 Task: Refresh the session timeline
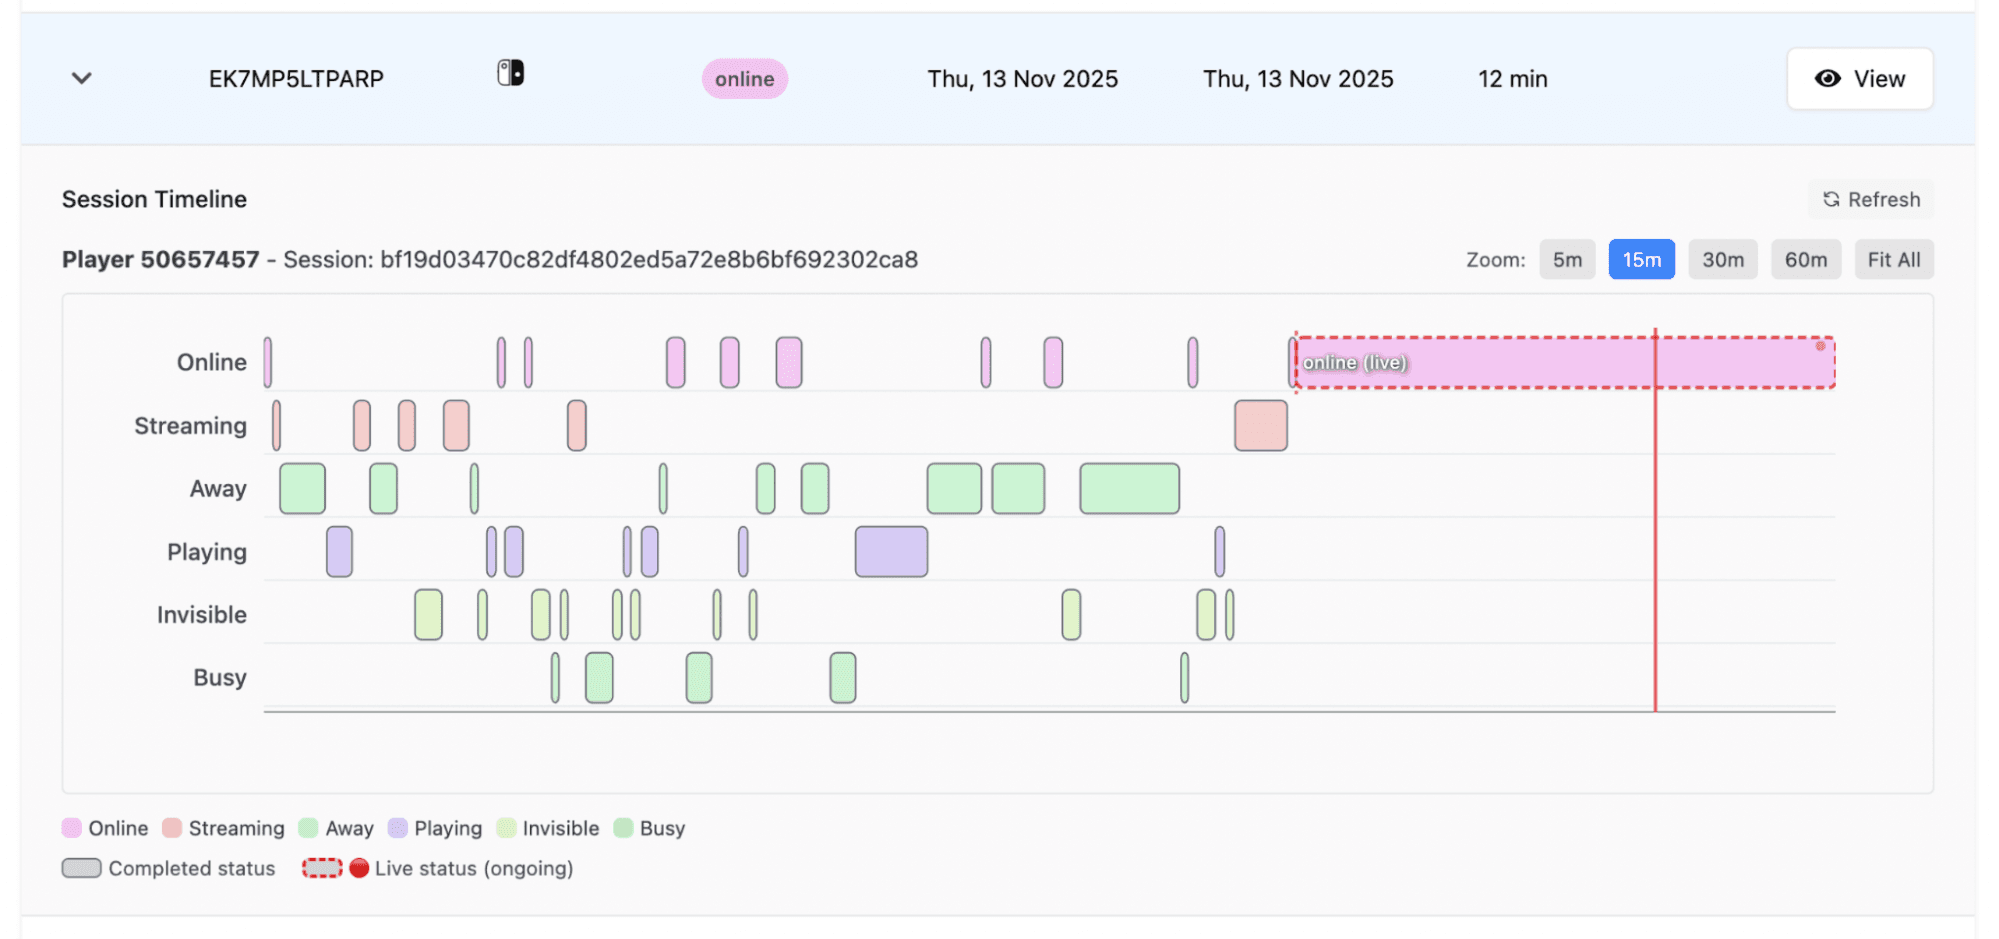pyautogui.click(x=1870, y=199)
